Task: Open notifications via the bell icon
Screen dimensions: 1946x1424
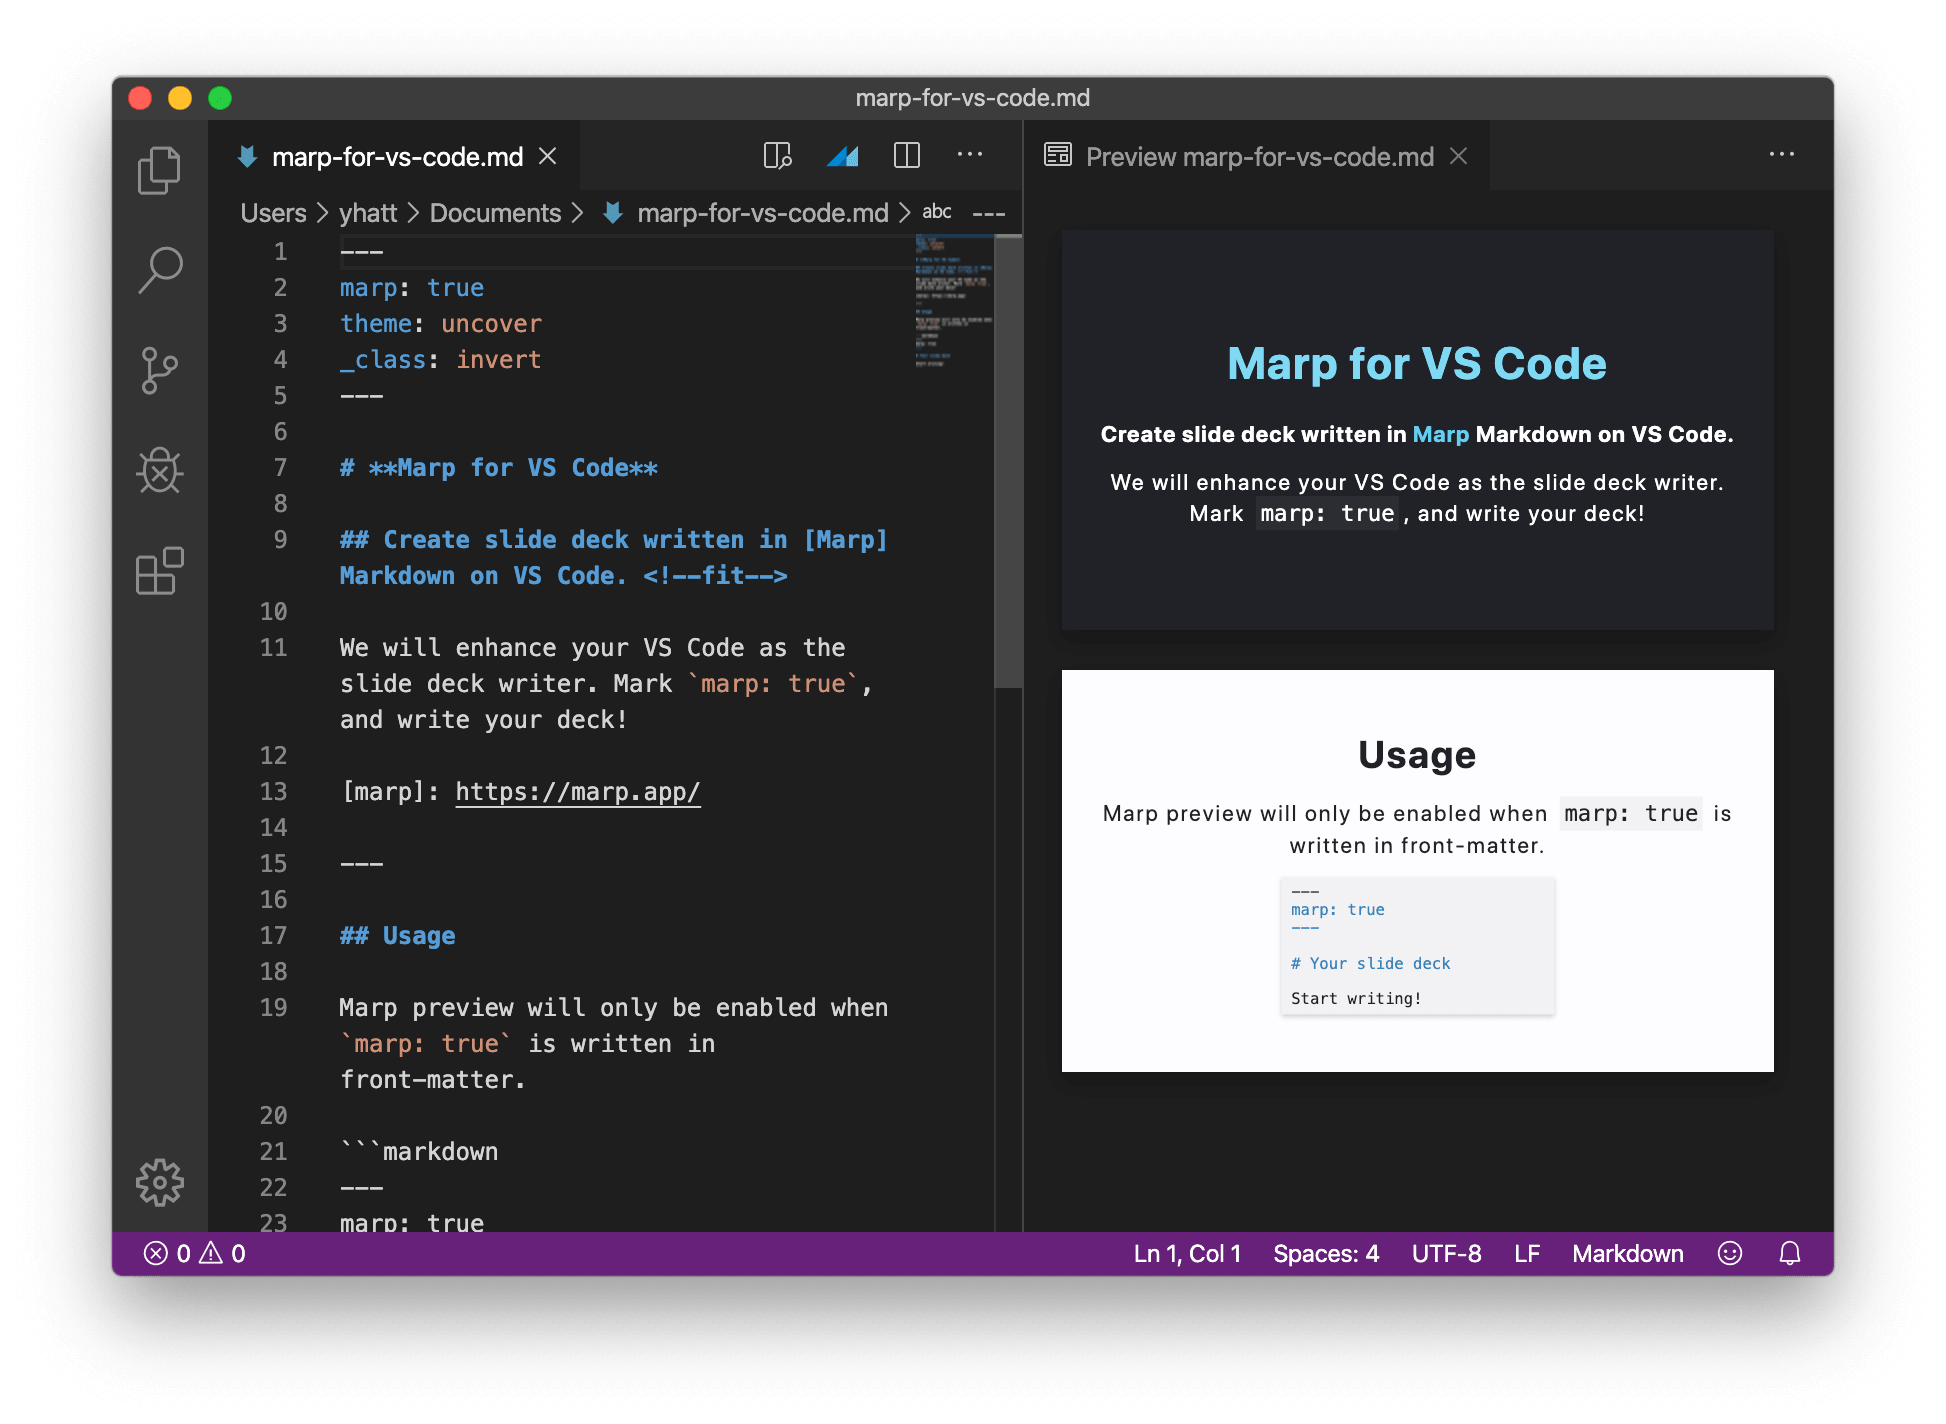Action: [x=1789, y=1253]
